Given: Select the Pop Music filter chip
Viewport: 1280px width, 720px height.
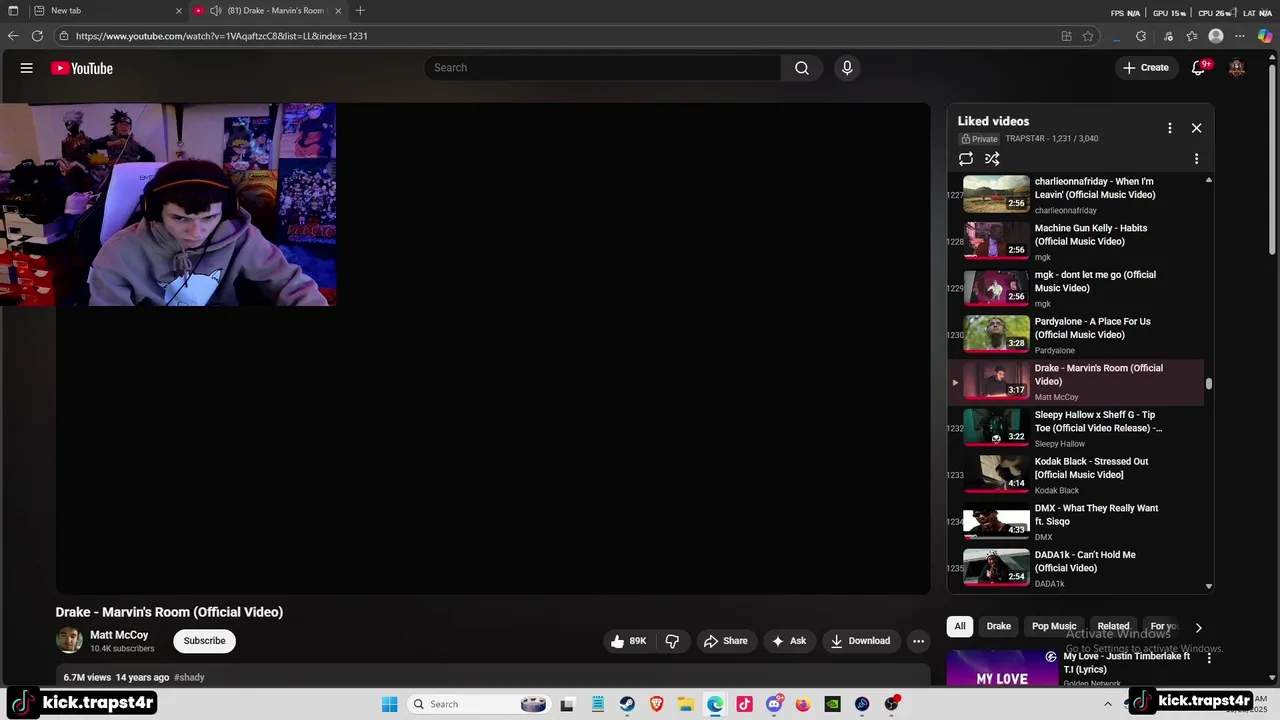Looking at the screenshot, I should [x=1054, y=626].
